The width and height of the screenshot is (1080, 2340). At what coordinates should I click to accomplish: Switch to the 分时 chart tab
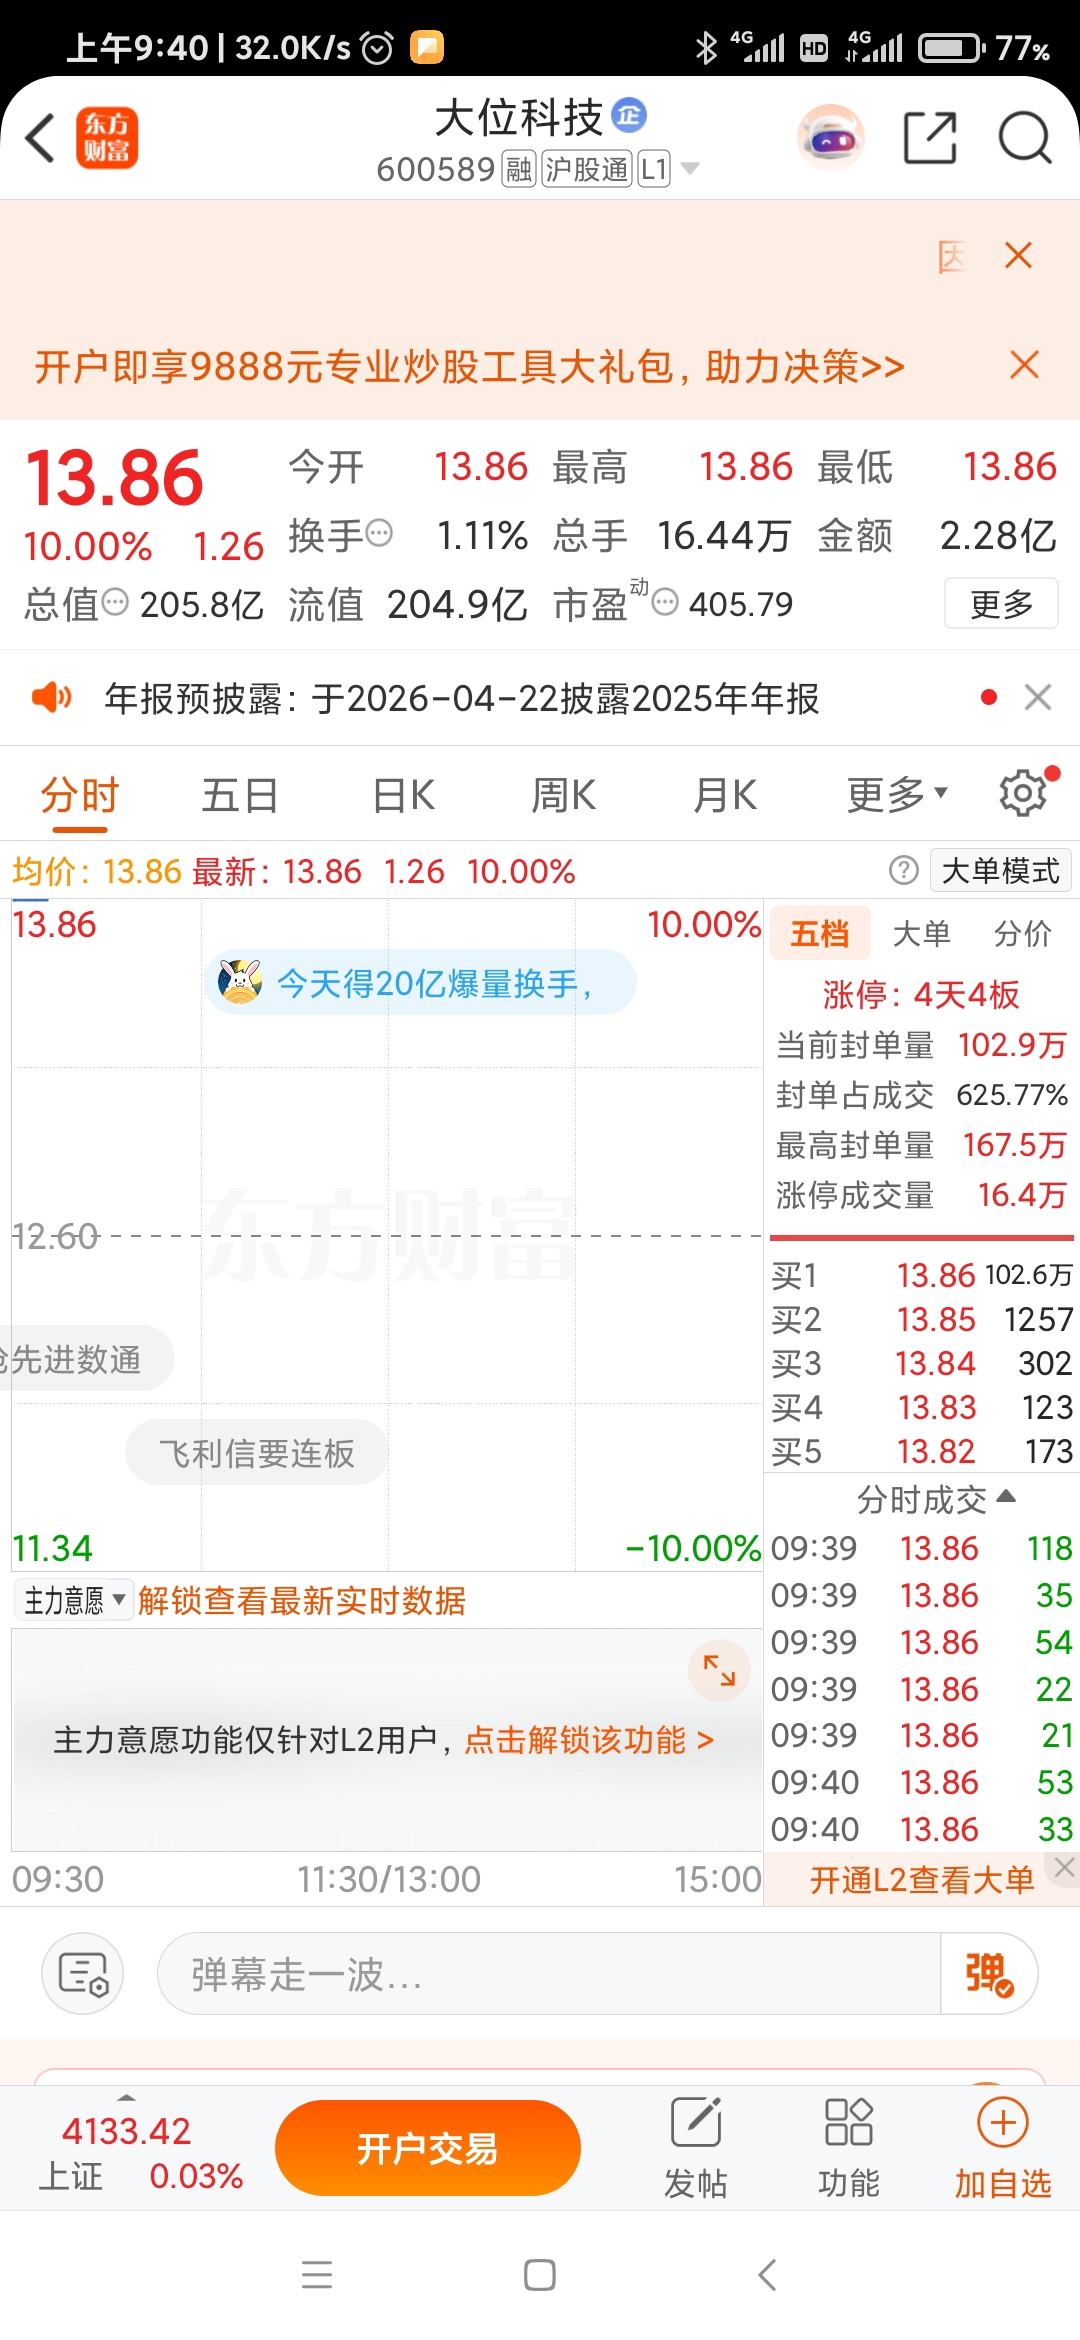(80, 796)
